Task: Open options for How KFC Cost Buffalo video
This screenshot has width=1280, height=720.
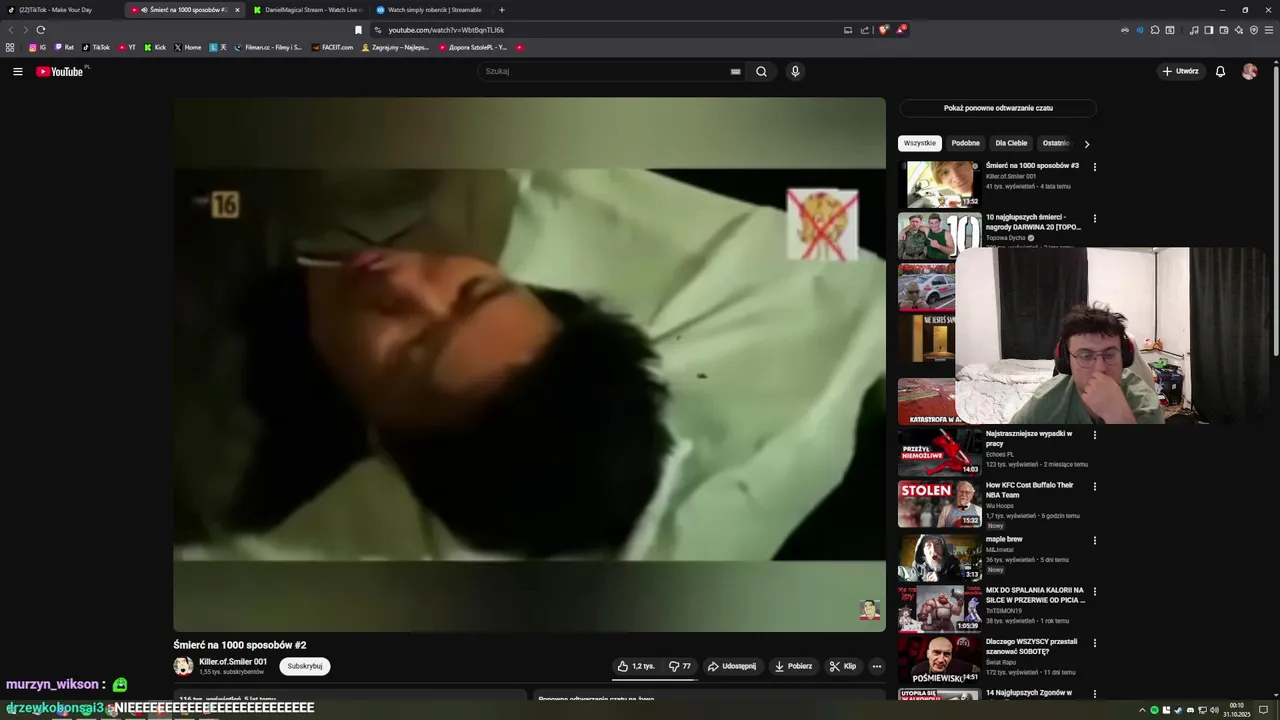Action: 1094,486
